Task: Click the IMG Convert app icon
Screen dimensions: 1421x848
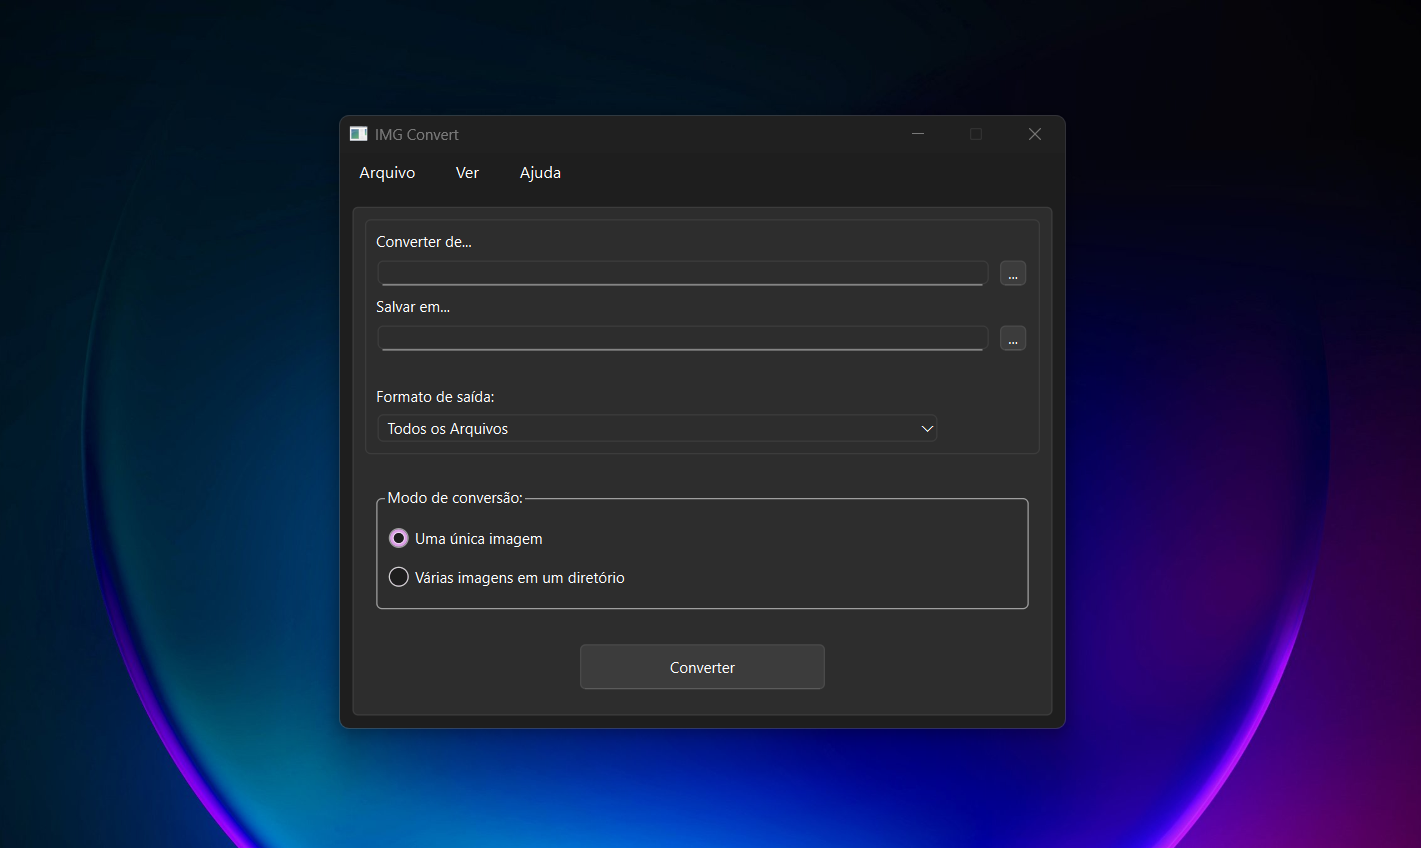Action: click(x=358, y=134)
